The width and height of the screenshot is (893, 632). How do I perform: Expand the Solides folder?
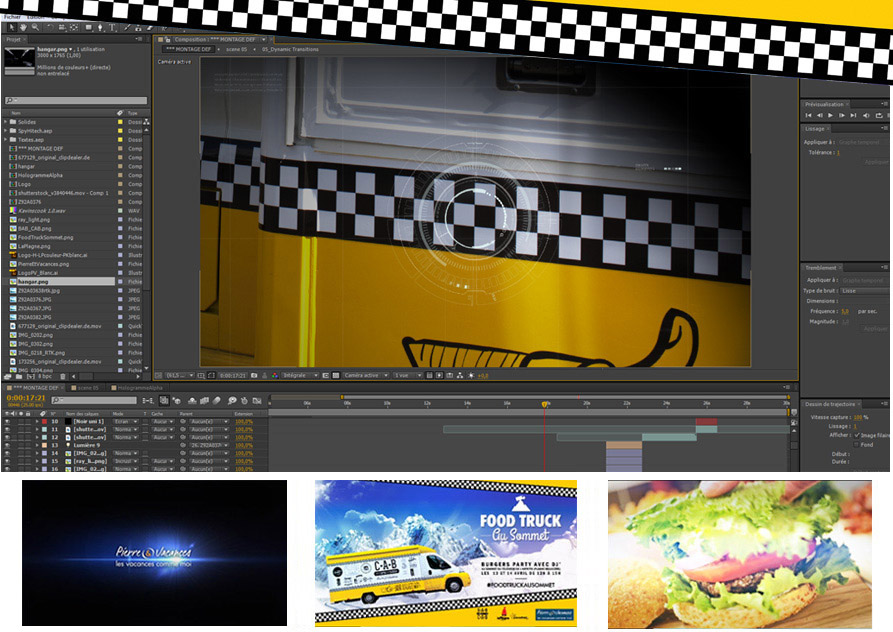pos(6,122)
